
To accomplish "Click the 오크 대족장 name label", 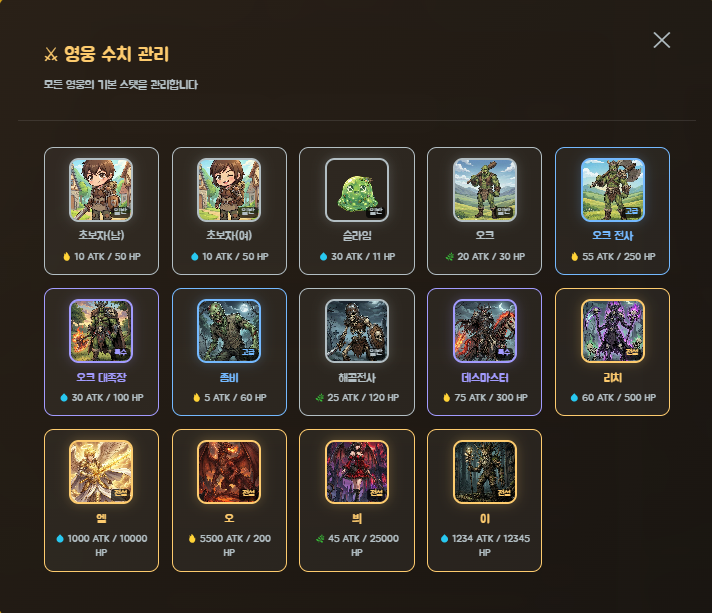I will pos(101,377).
